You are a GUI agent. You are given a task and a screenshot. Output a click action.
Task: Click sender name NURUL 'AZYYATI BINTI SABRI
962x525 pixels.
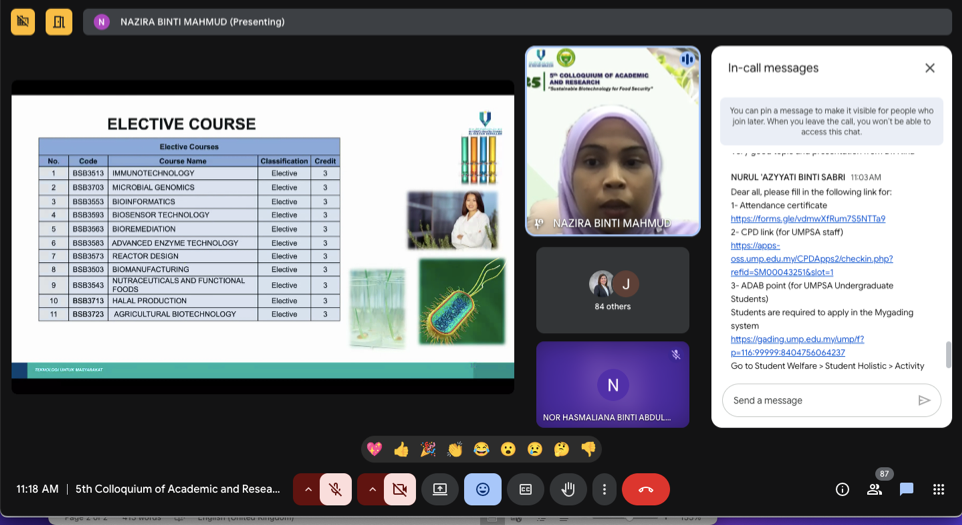(x=788, y=177)
